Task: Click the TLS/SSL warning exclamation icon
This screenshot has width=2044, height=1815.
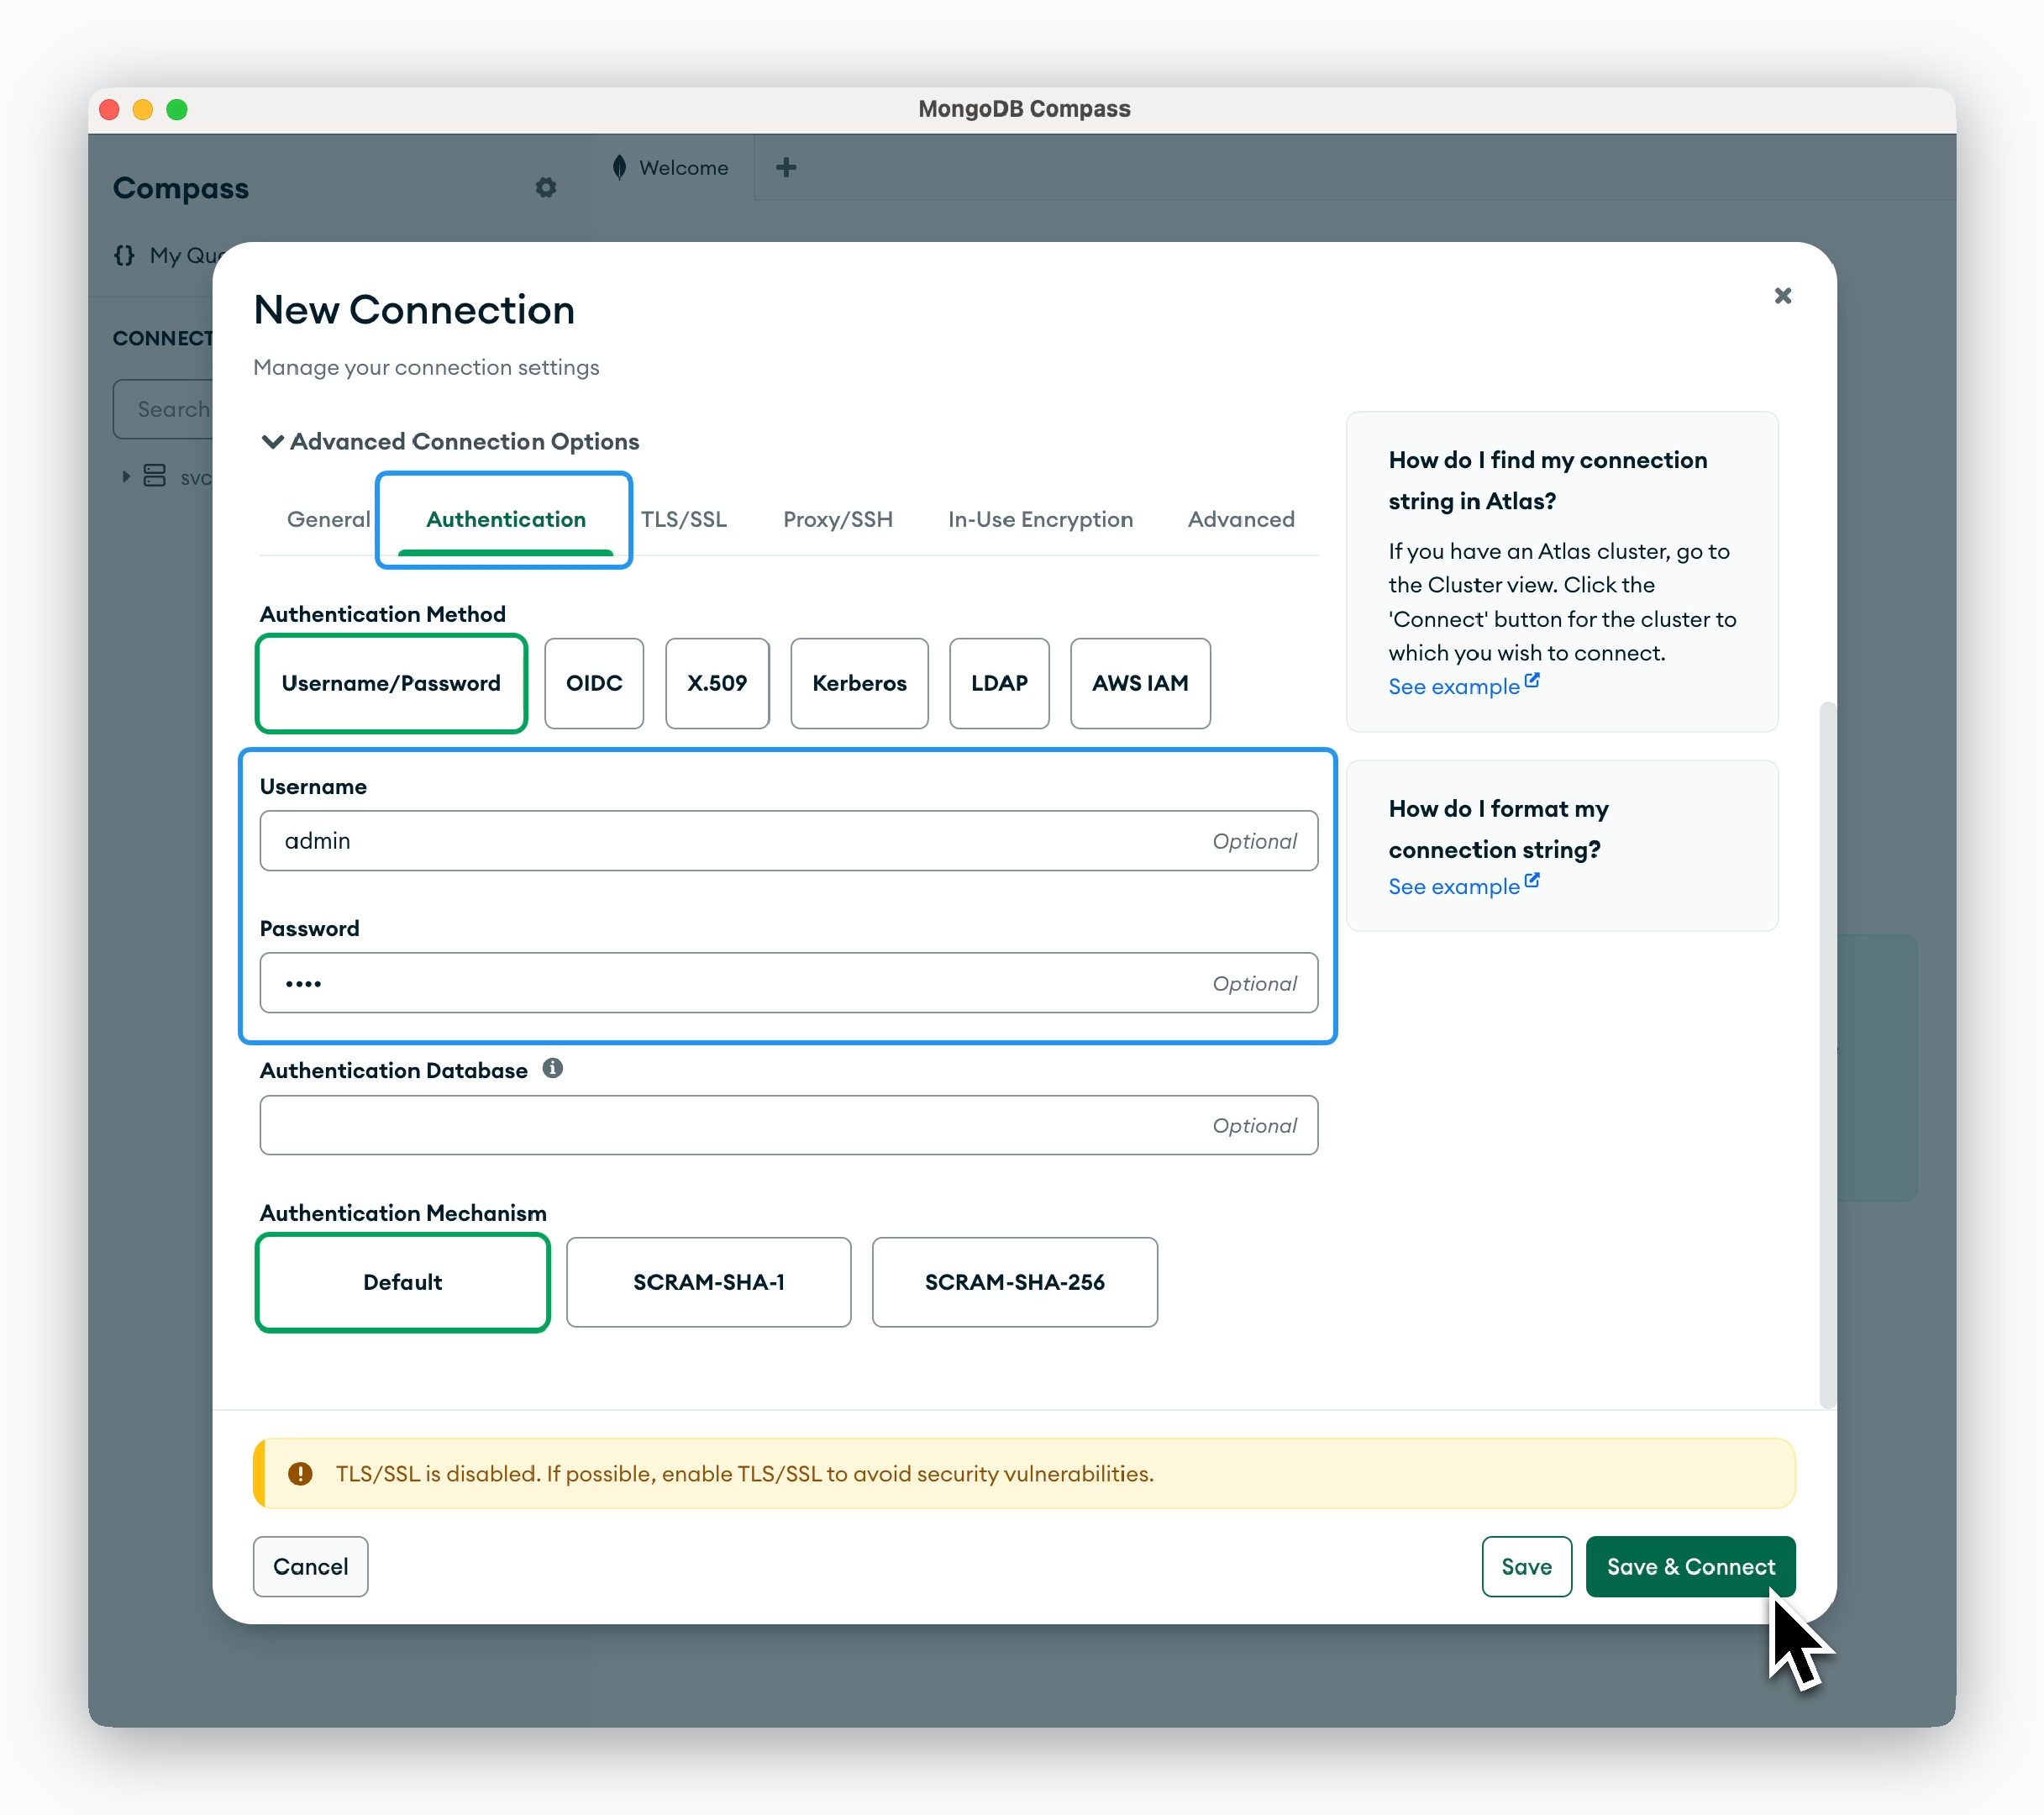Action: click(300, 1473)
